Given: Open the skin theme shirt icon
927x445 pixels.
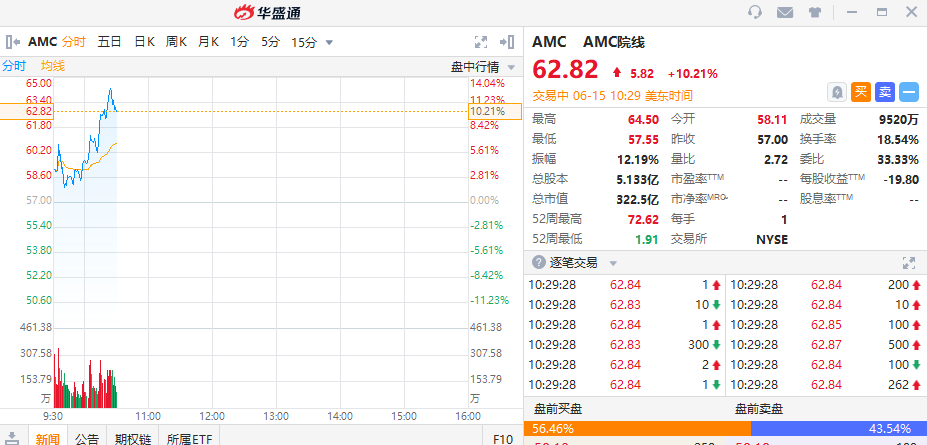Looking at the screenshot, I should pos(815,12).
